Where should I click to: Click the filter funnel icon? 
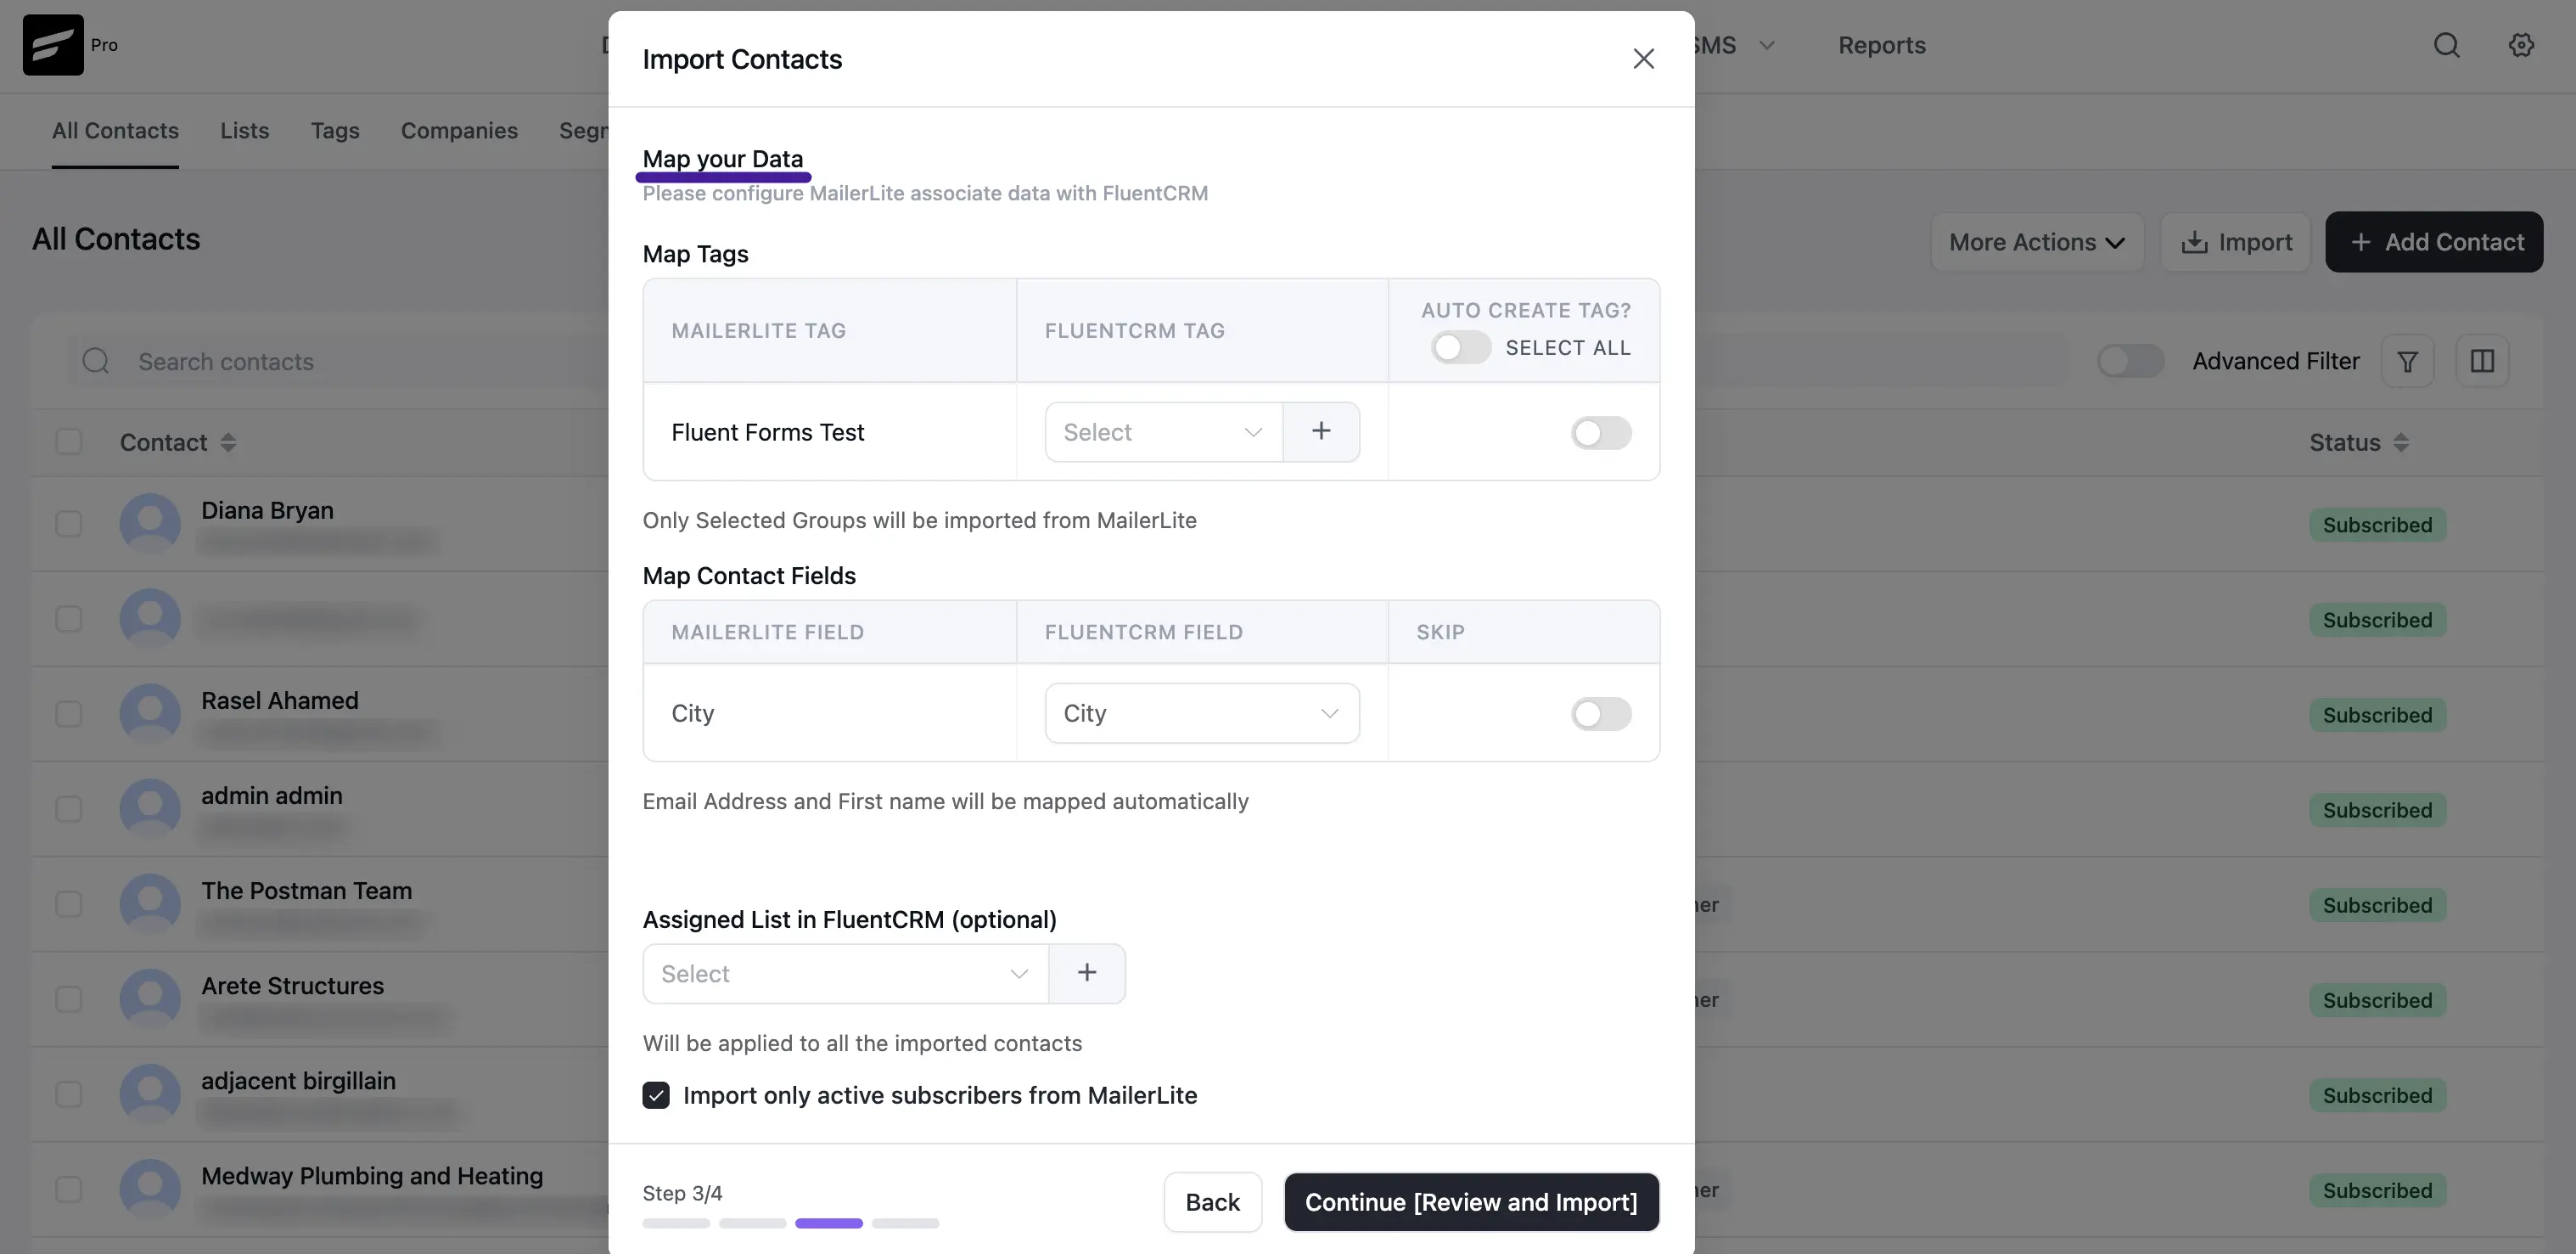click(x=2407, y=361)
